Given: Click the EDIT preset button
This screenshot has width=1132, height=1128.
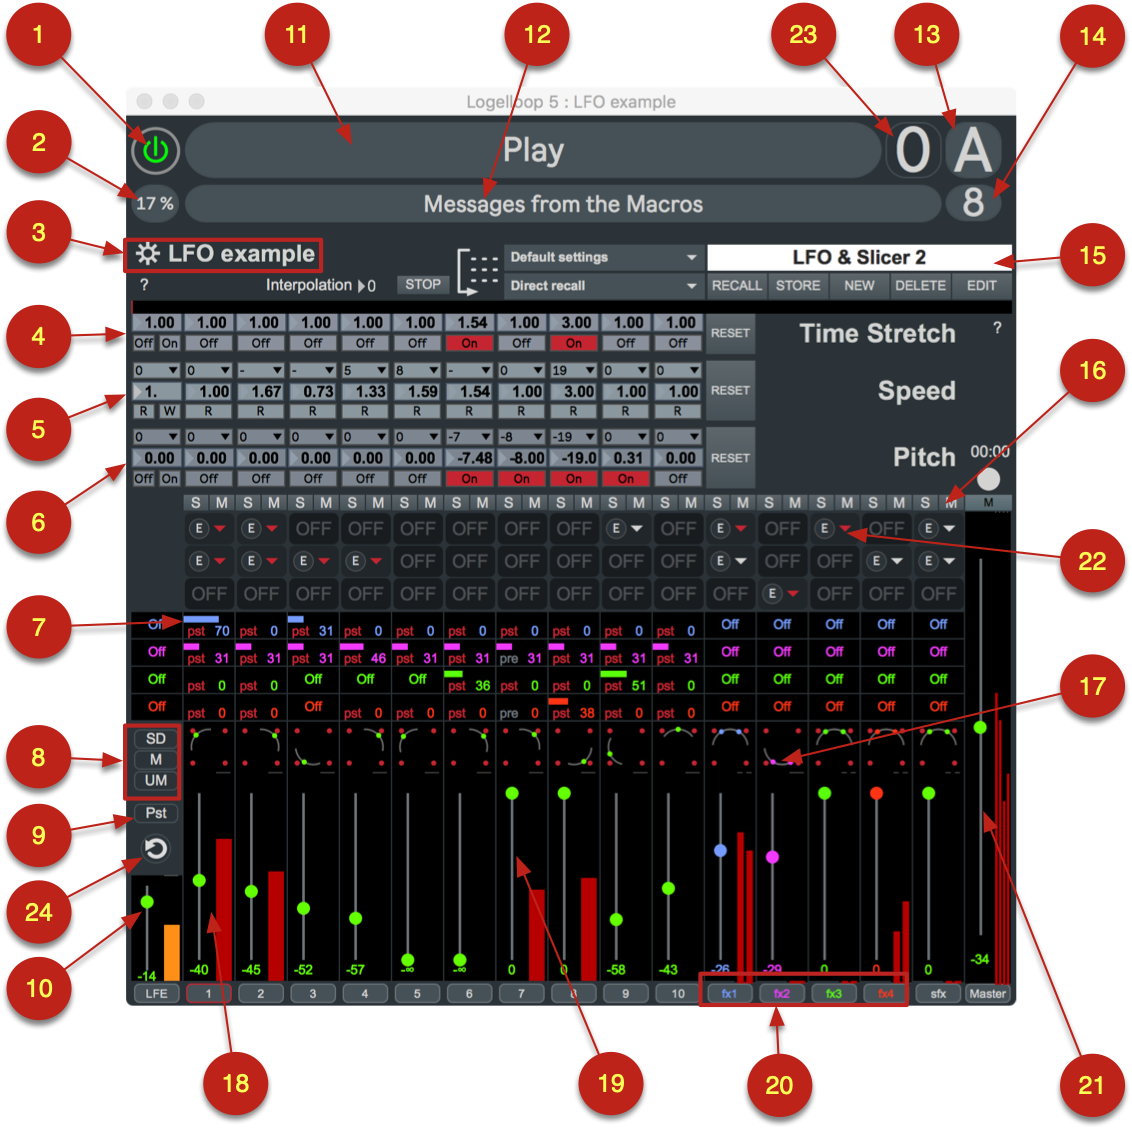Looking at the screenshot, I should (982, 286).
